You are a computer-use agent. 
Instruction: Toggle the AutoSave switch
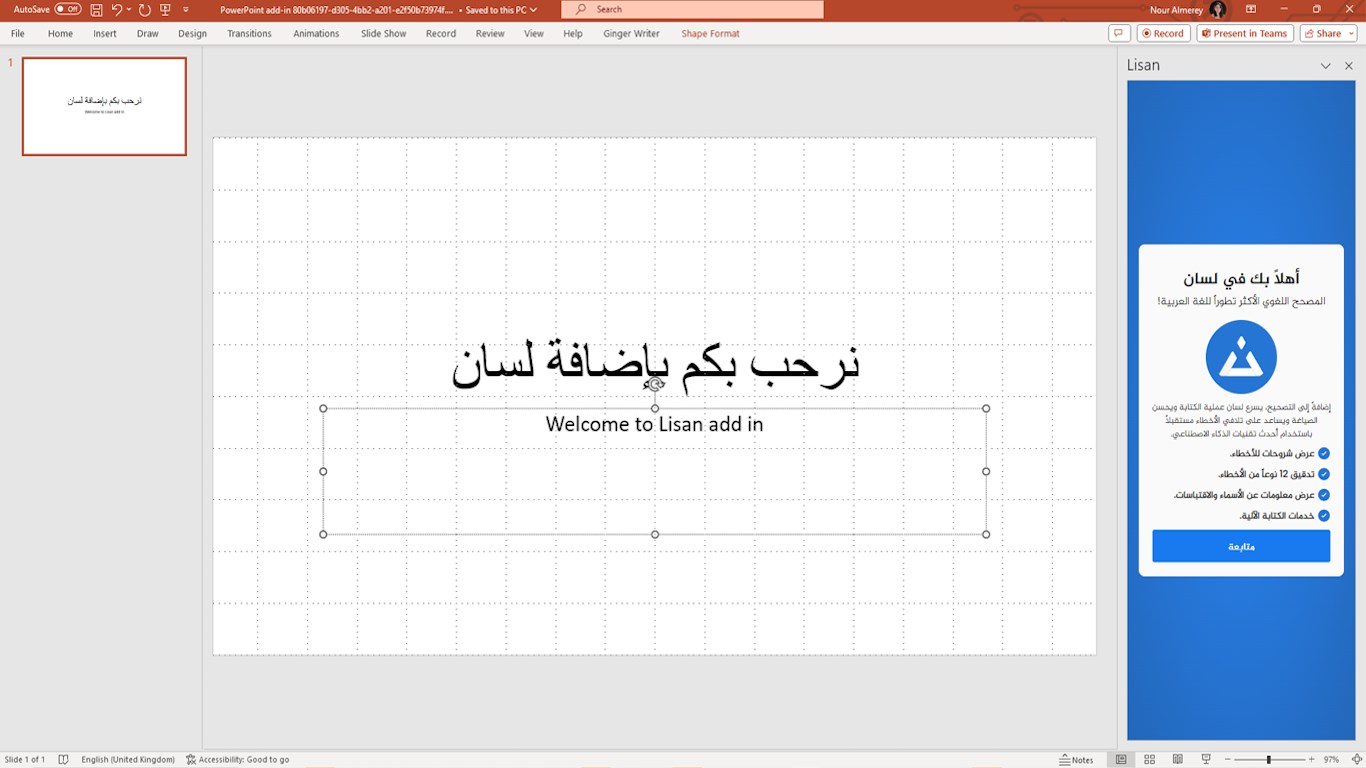(68, 9)
